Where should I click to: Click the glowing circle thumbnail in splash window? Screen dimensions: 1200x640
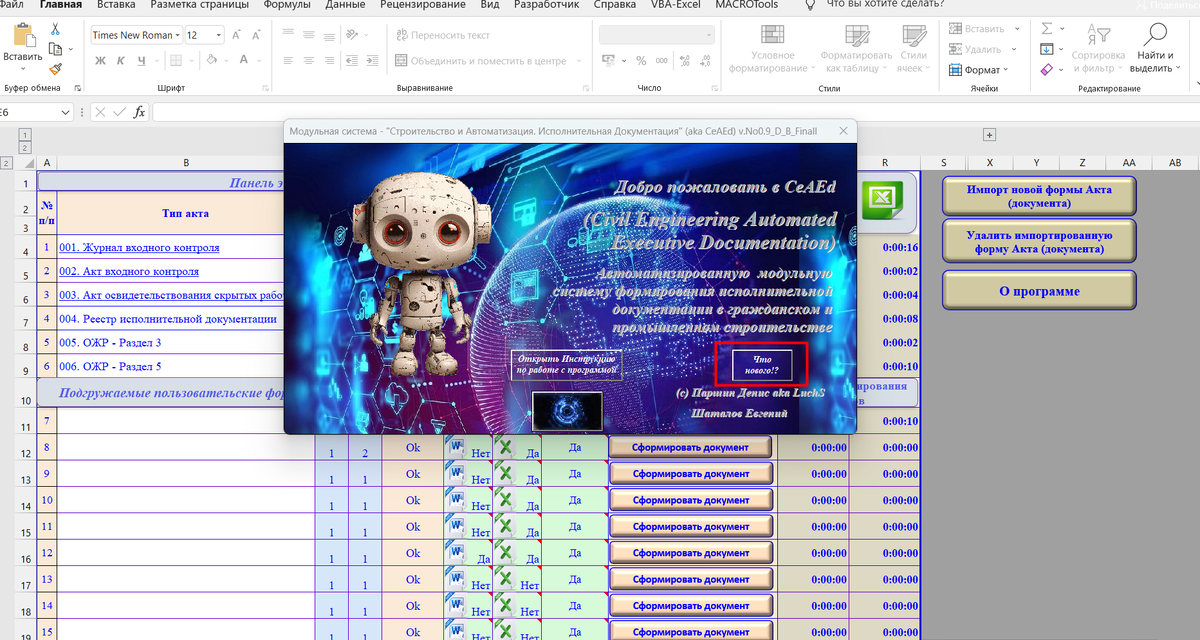click(567, 412)
